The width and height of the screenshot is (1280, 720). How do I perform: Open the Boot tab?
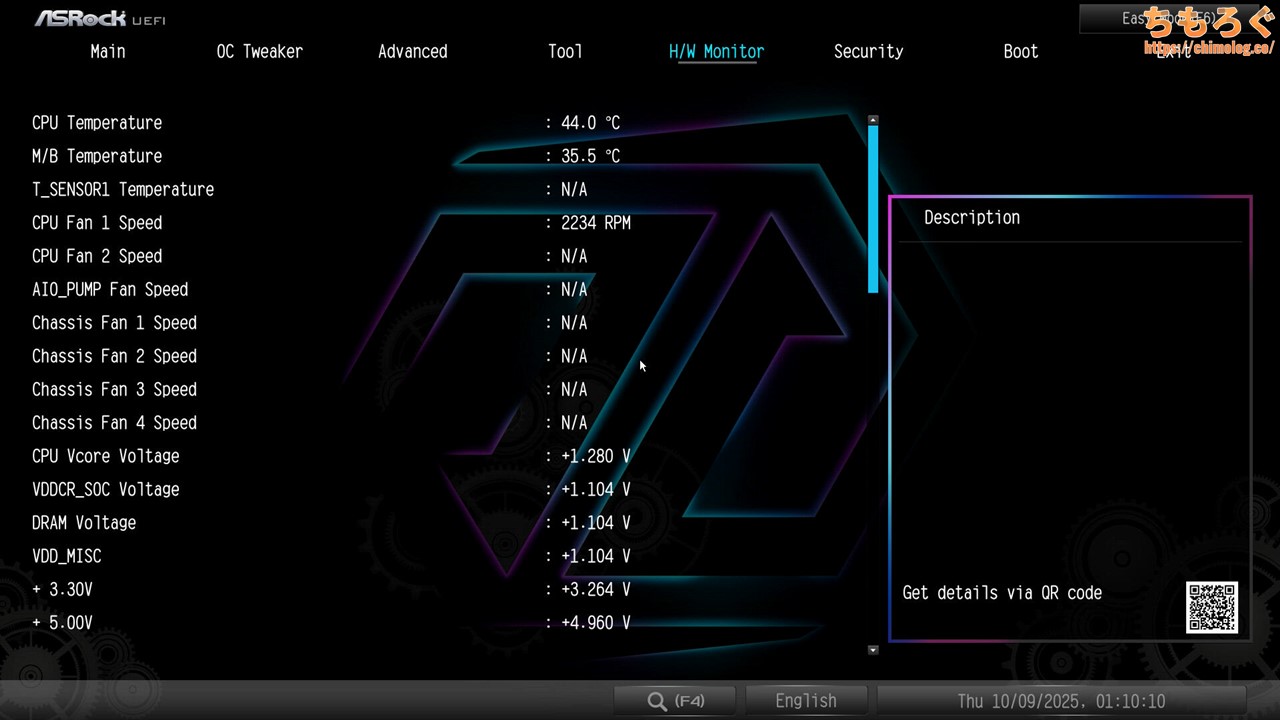(1020, 52)
